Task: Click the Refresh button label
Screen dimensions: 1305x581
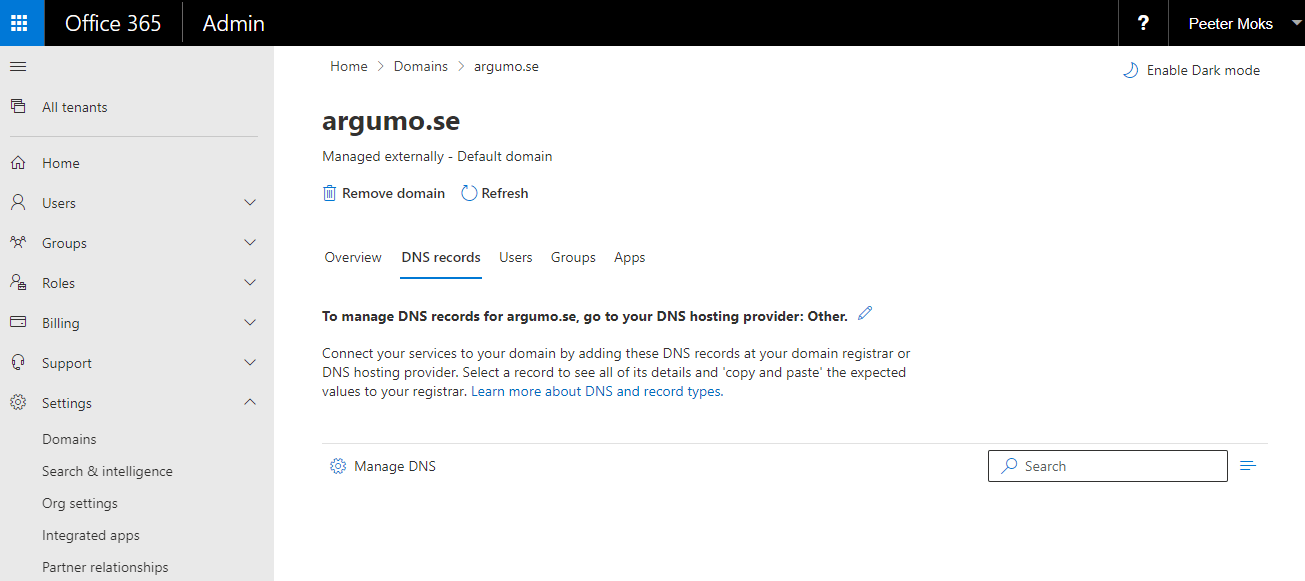Action: tap(505, 193)
